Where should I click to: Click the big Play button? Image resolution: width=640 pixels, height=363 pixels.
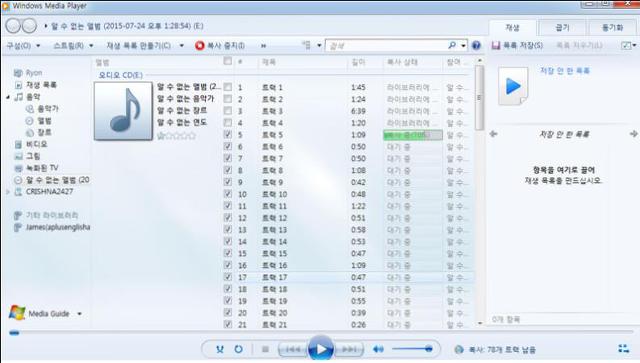pos(320,349)
